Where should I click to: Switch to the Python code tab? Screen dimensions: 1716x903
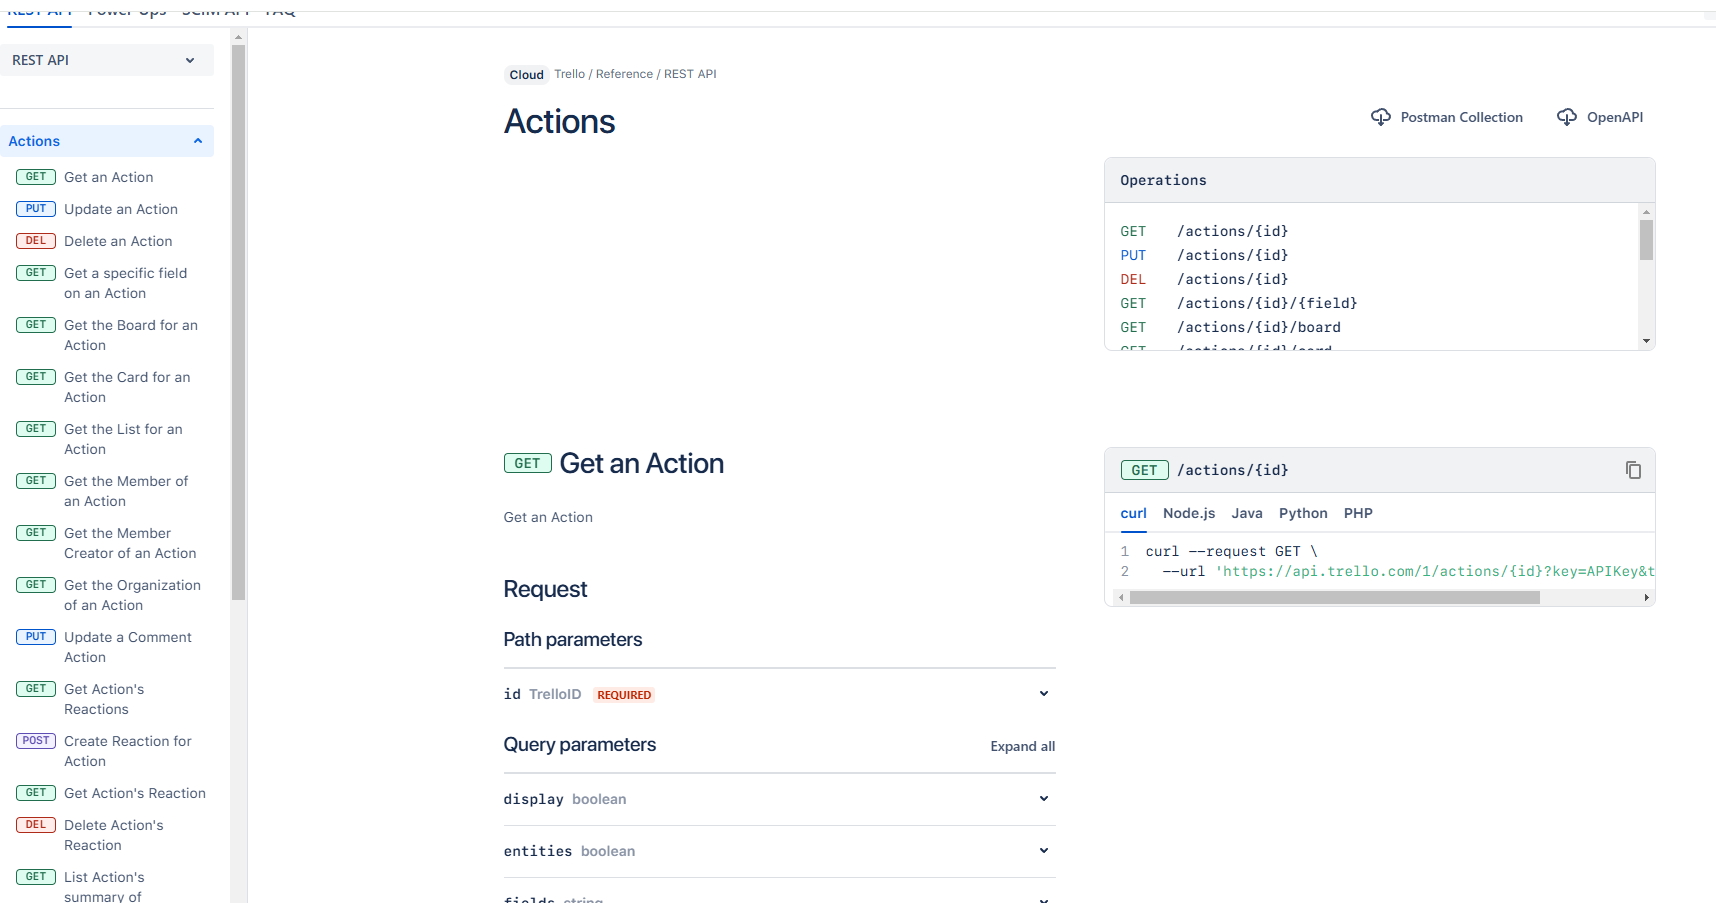[x=1303, y=513]
